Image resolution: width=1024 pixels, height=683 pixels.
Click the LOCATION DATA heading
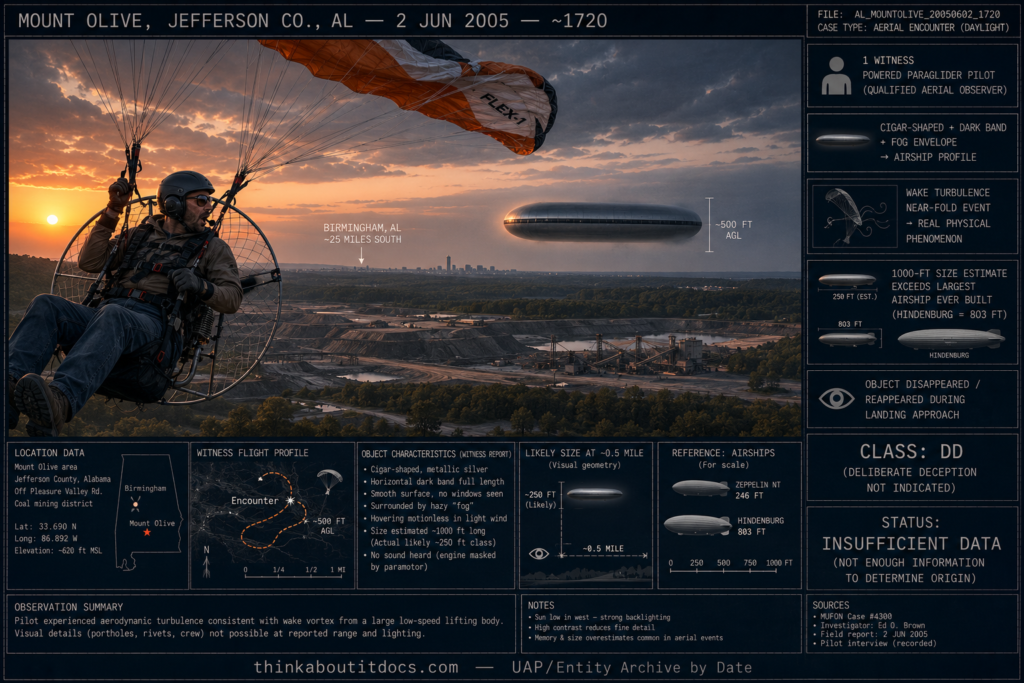point(49,453)
